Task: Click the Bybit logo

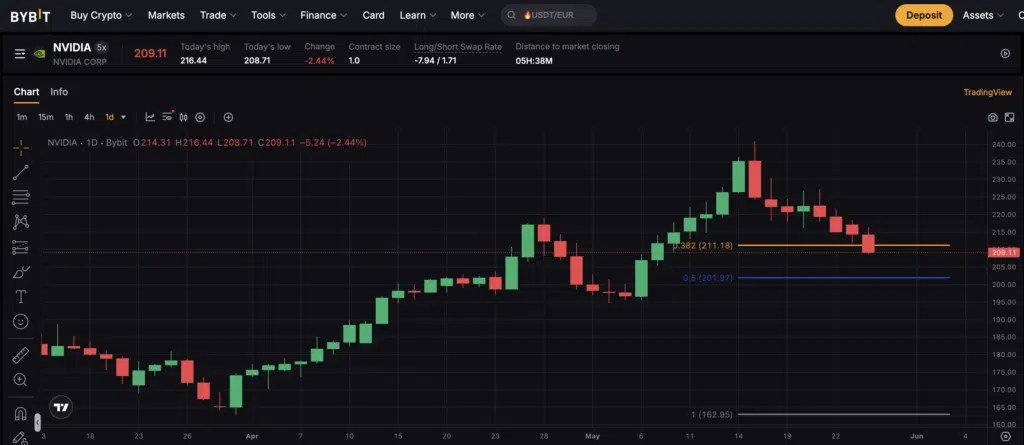Action: pyautogui.click(x=30, y=16)
